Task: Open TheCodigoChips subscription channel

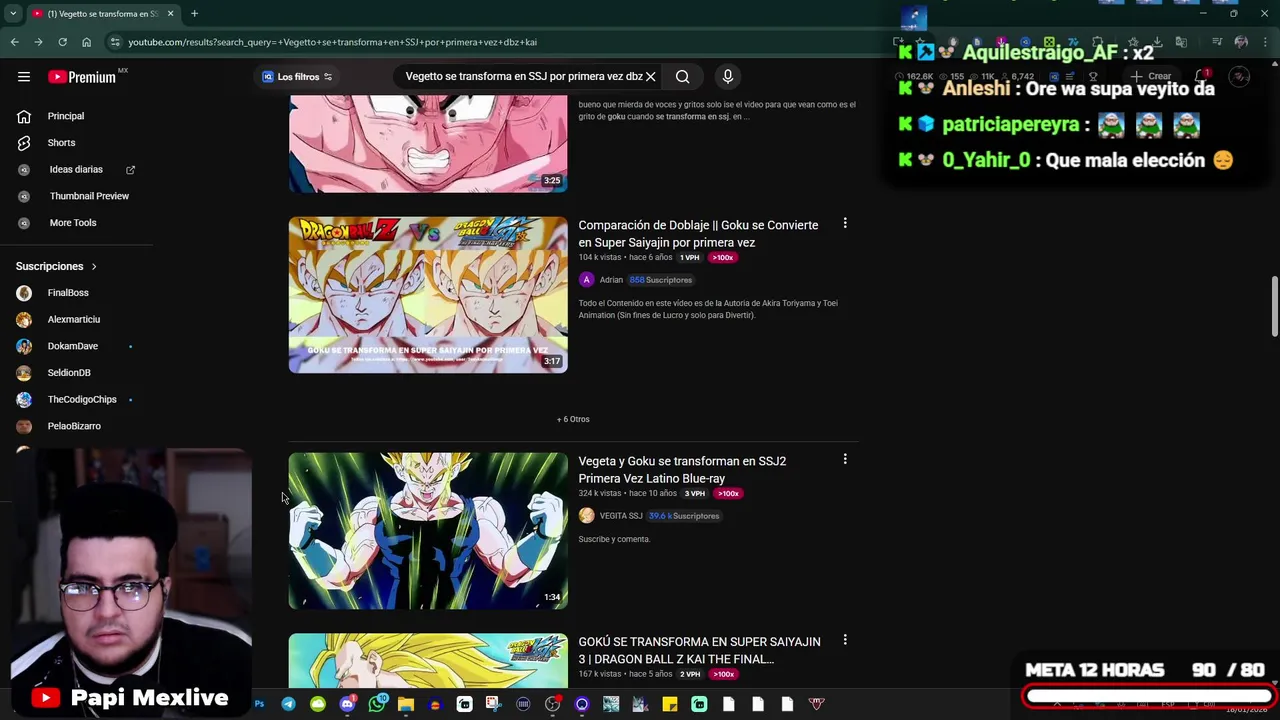Action: coord(82,399)
